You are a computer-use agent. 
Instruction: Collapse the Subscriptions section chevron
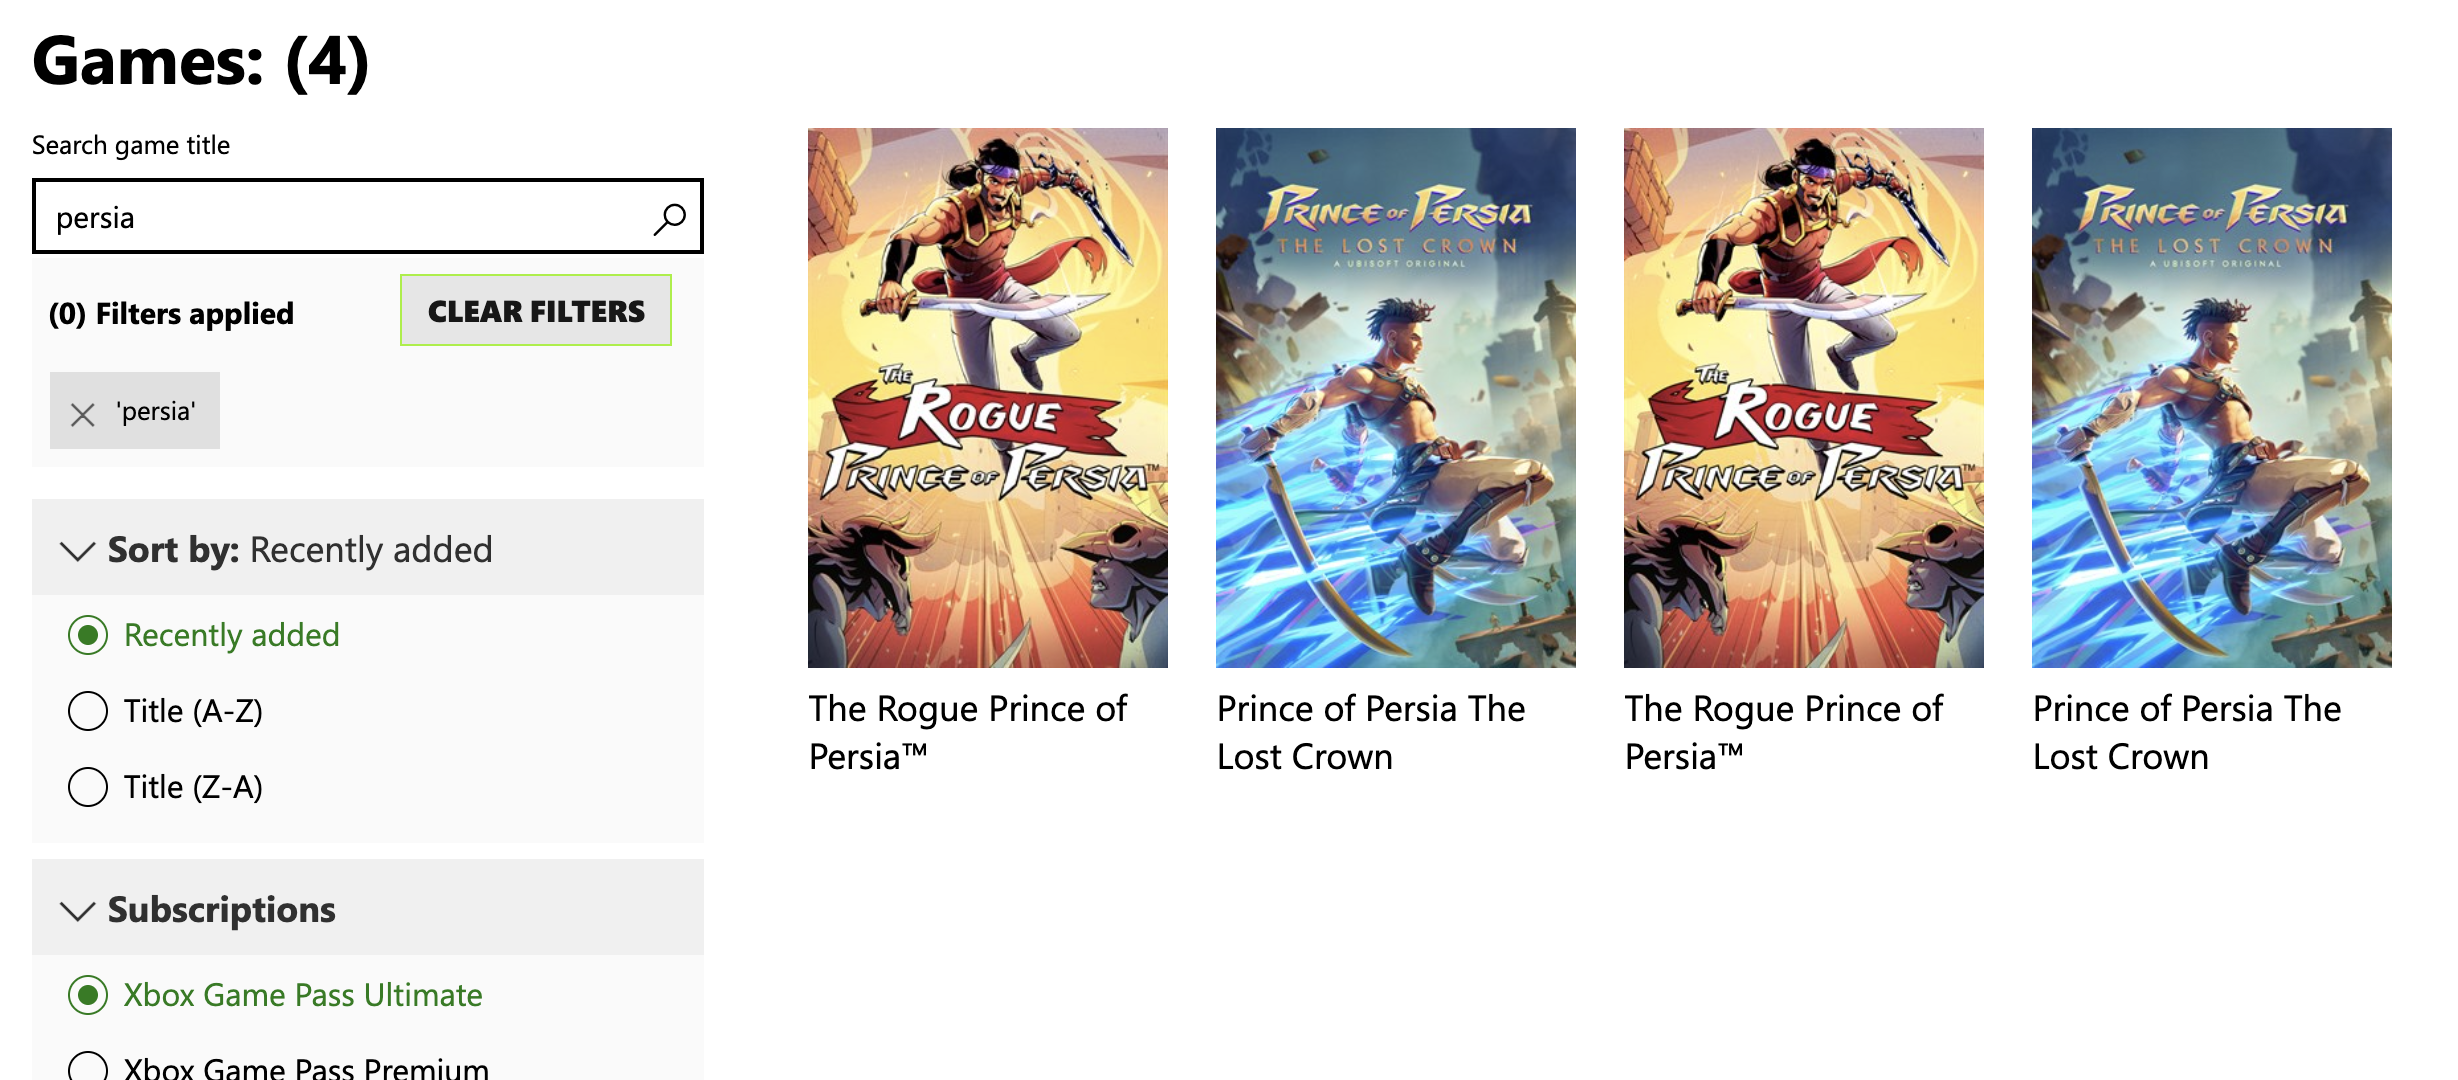pyautogui.click(x=77, y=910)
